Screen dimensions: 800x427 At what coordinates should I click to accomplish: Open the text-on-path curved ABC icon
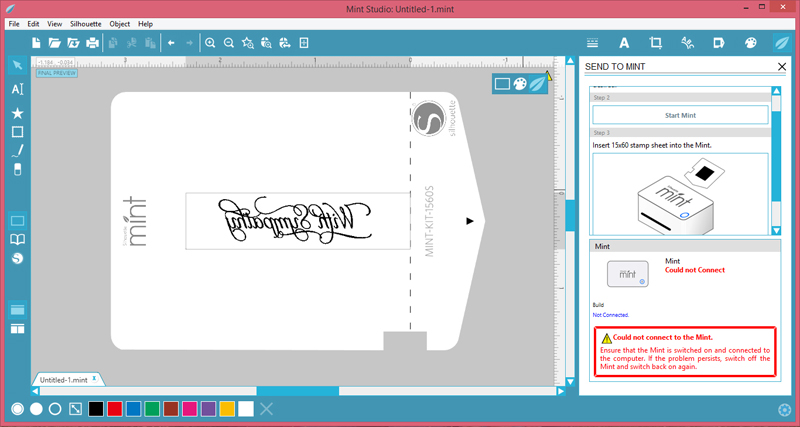tap(687, 43)
